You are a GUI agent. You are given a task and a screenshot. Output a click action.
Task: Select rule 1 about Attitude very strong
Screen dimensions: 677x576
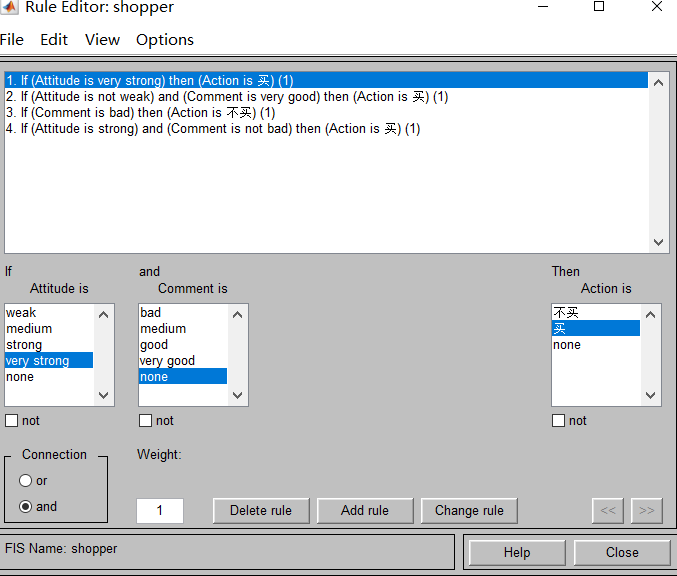click(x=326, y=80)
